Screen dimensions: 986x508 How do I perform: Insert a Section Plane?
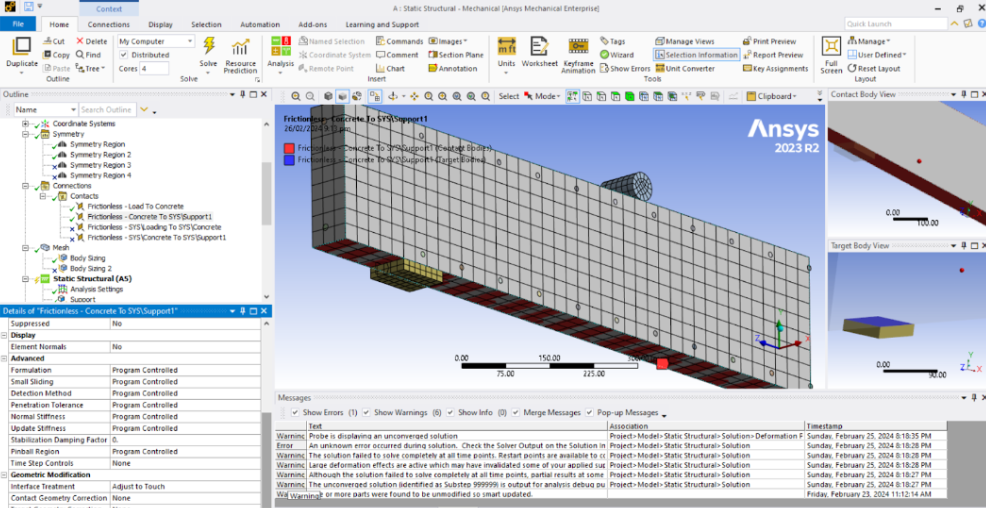[x=456, y=55]
